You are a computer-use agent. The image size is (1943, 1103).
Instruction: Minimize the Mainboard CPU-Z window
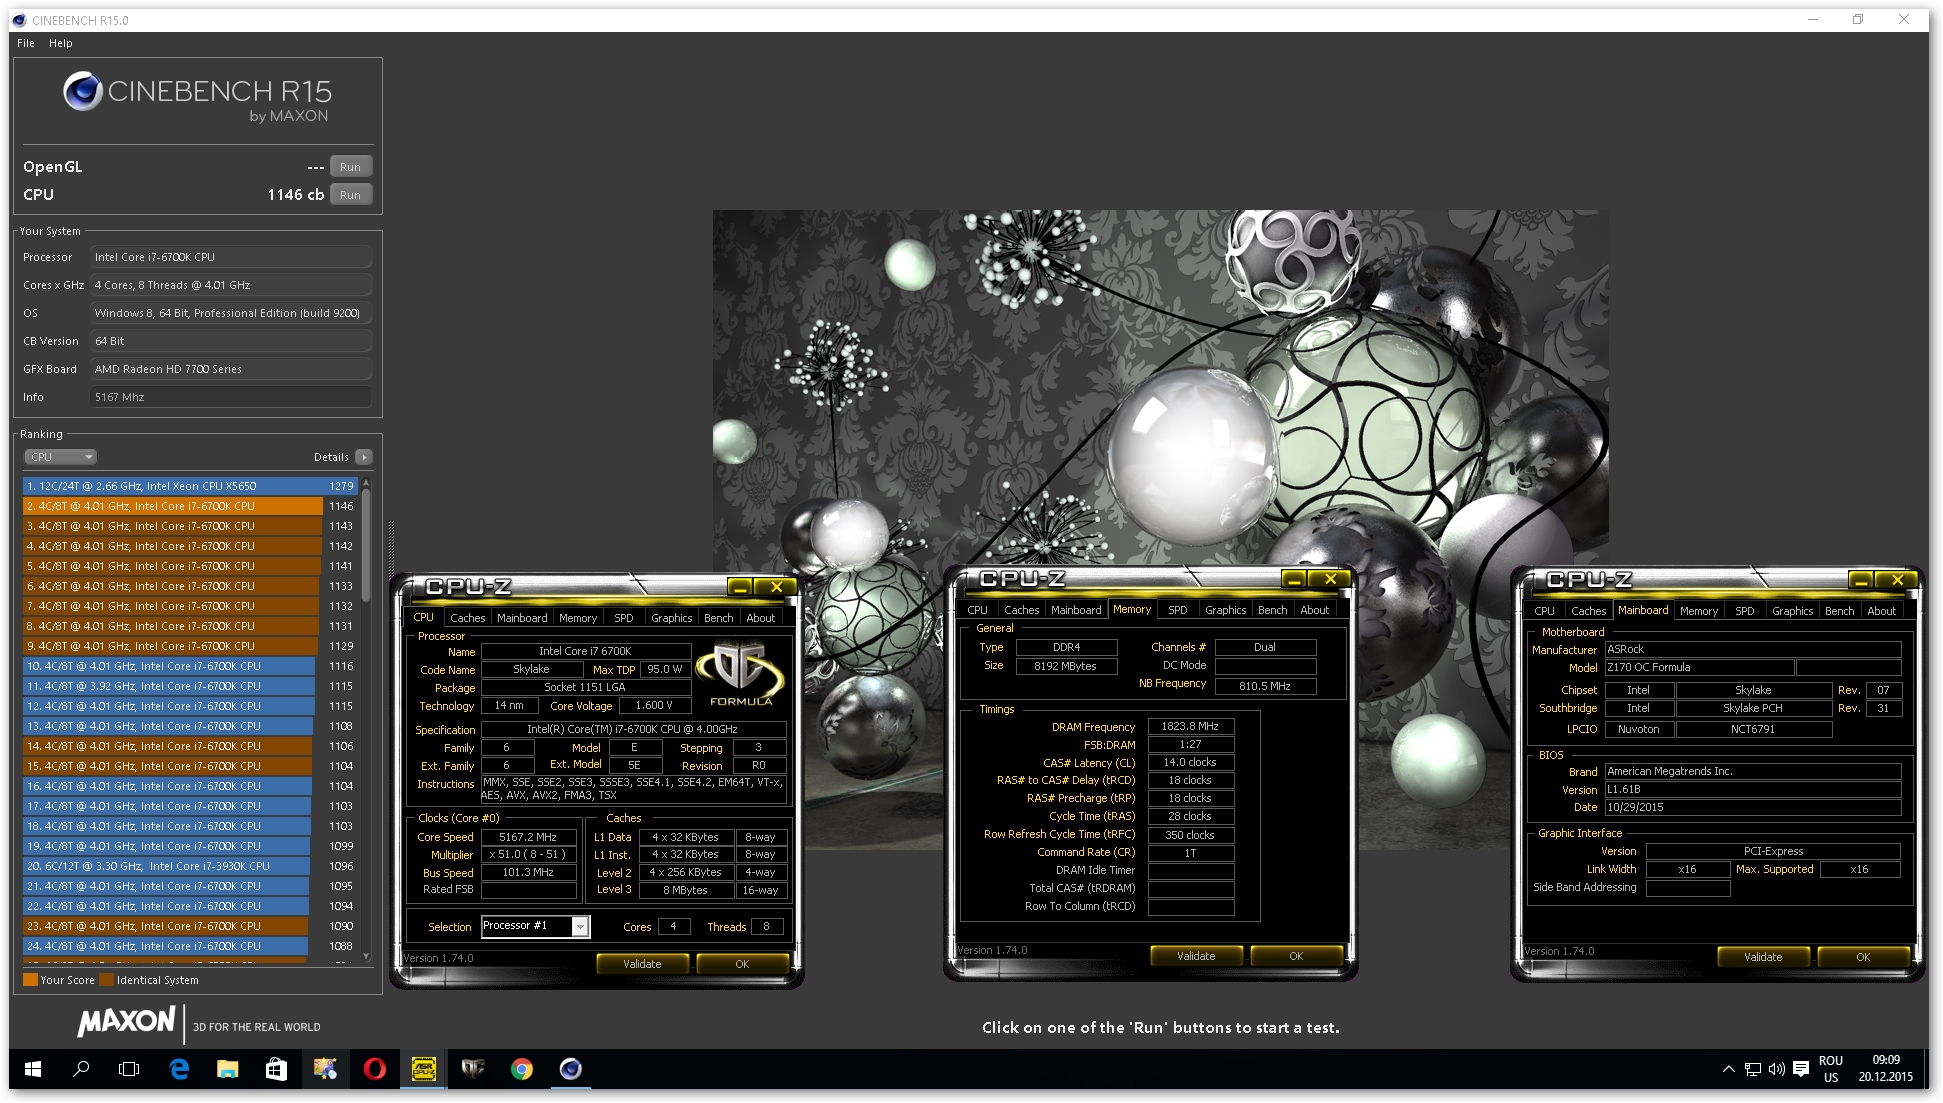tap(1861, 580)
